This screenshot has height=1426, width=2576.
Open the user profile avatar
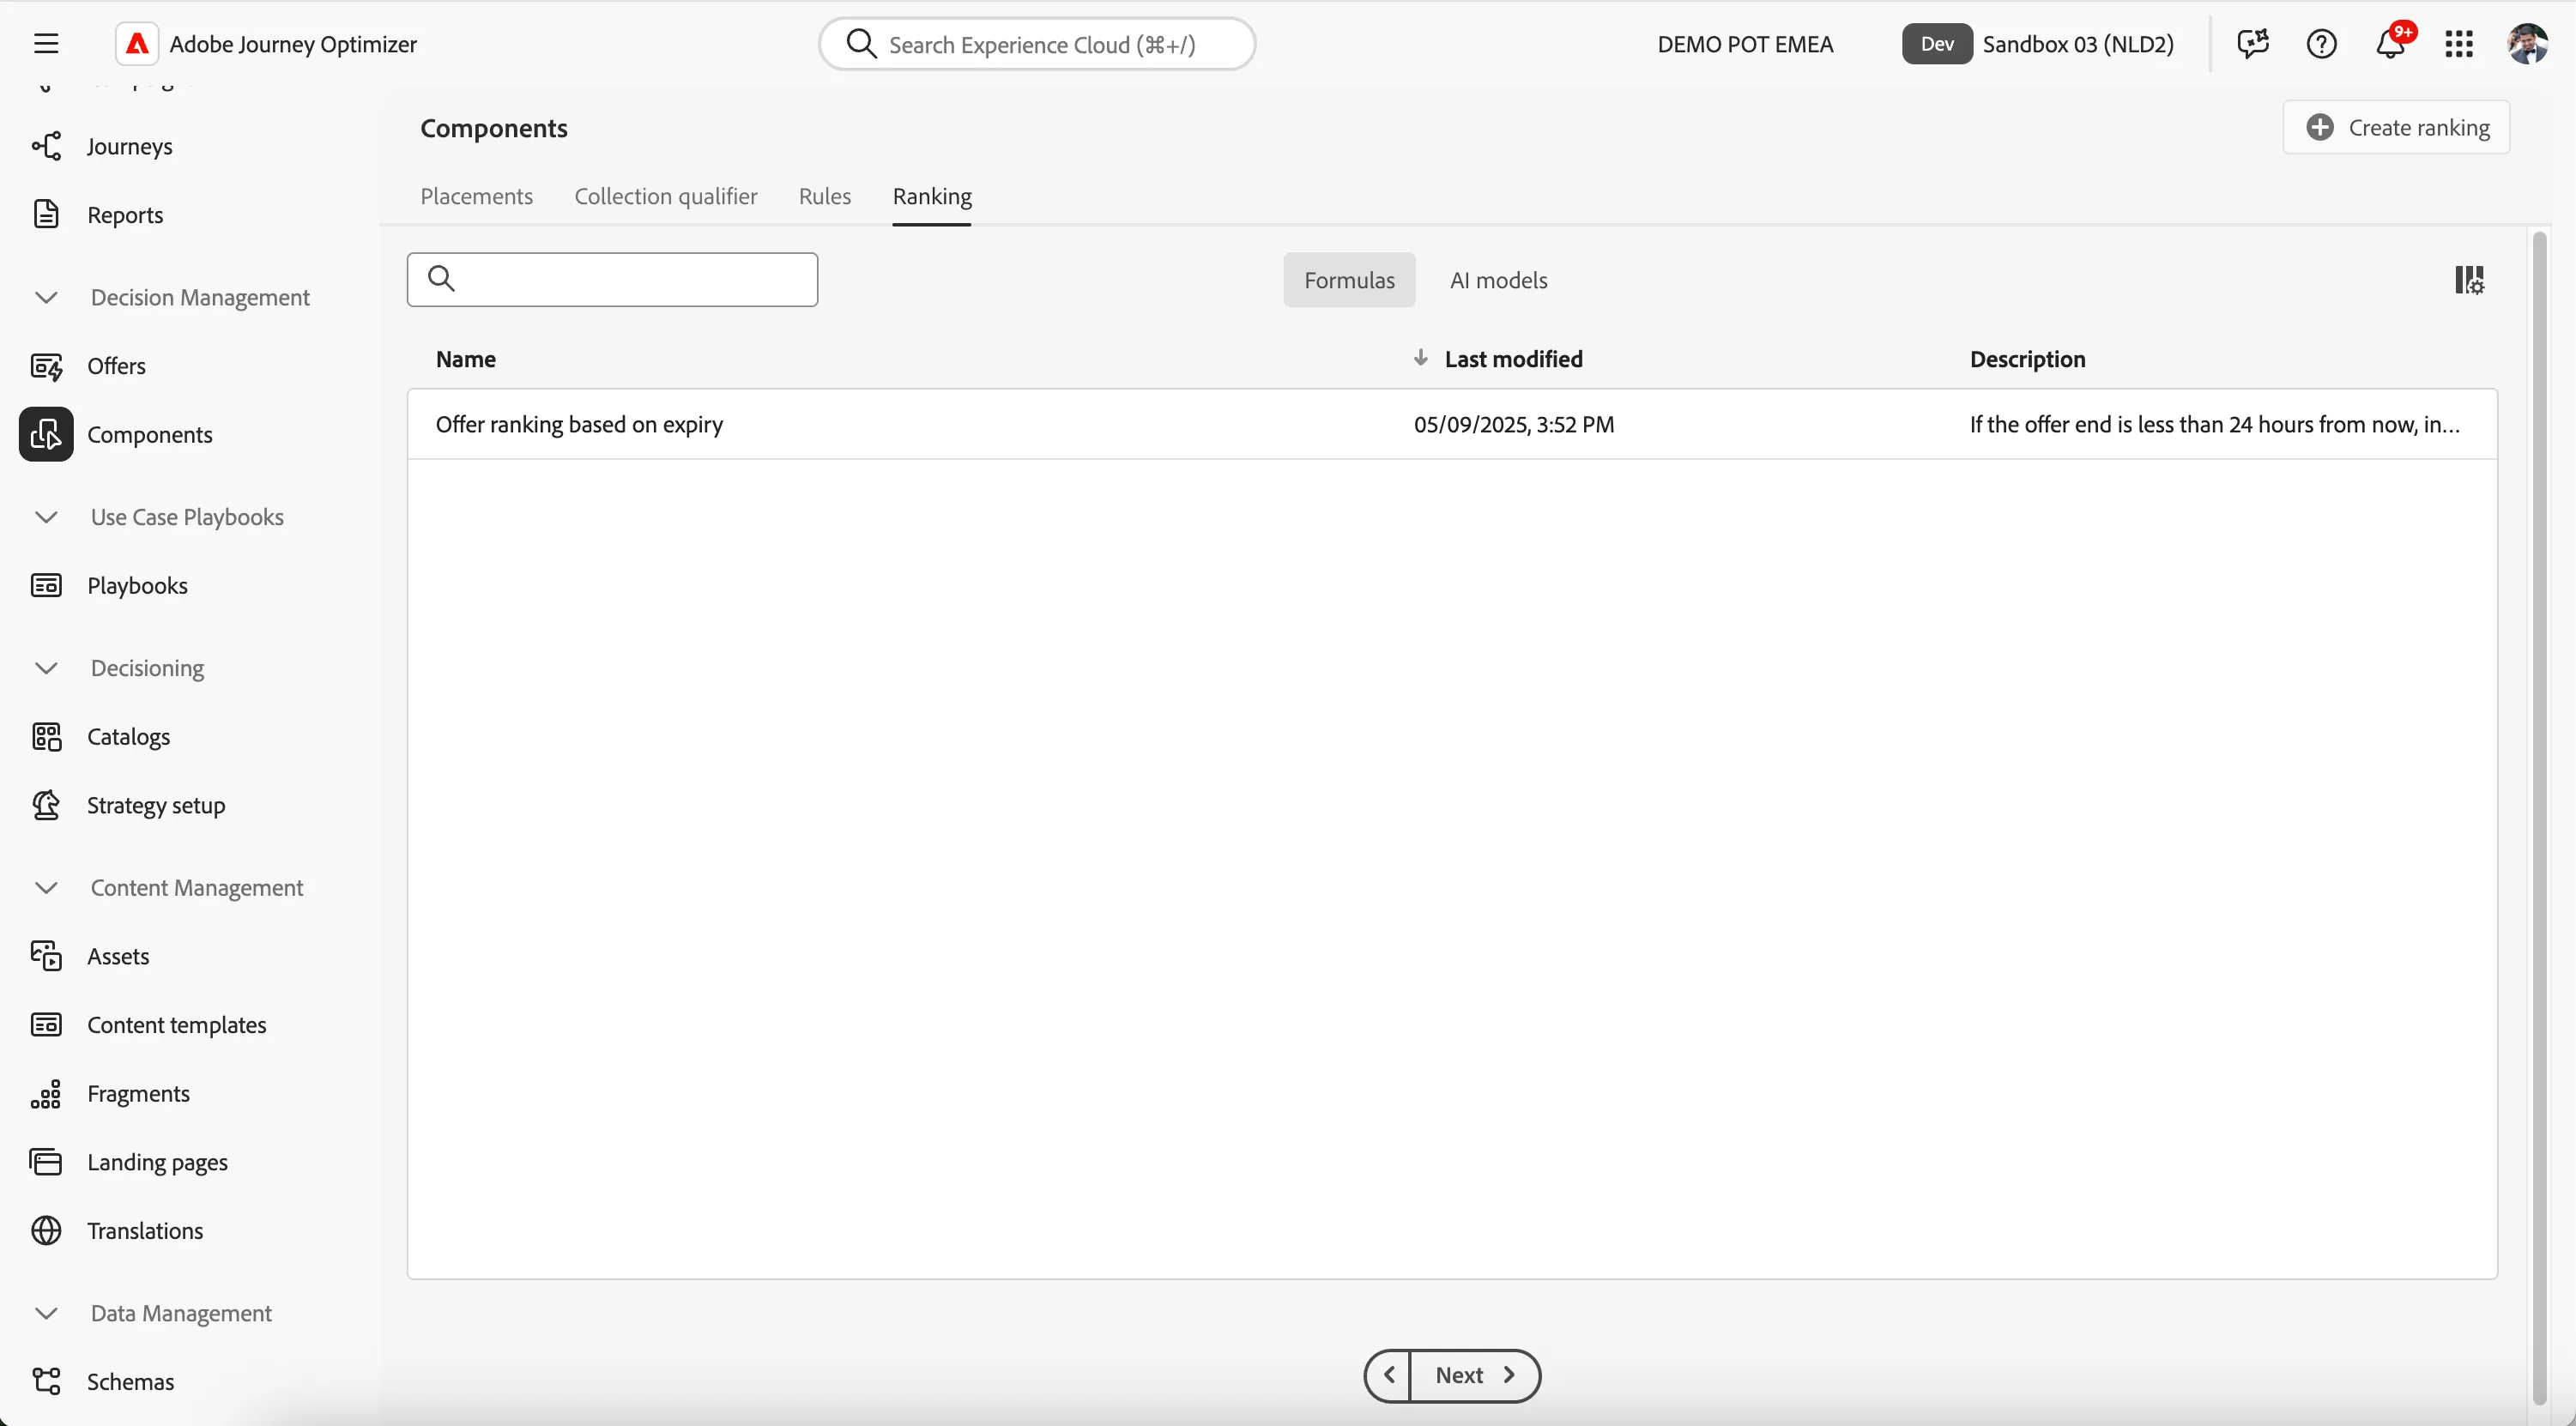(2527, 44)
